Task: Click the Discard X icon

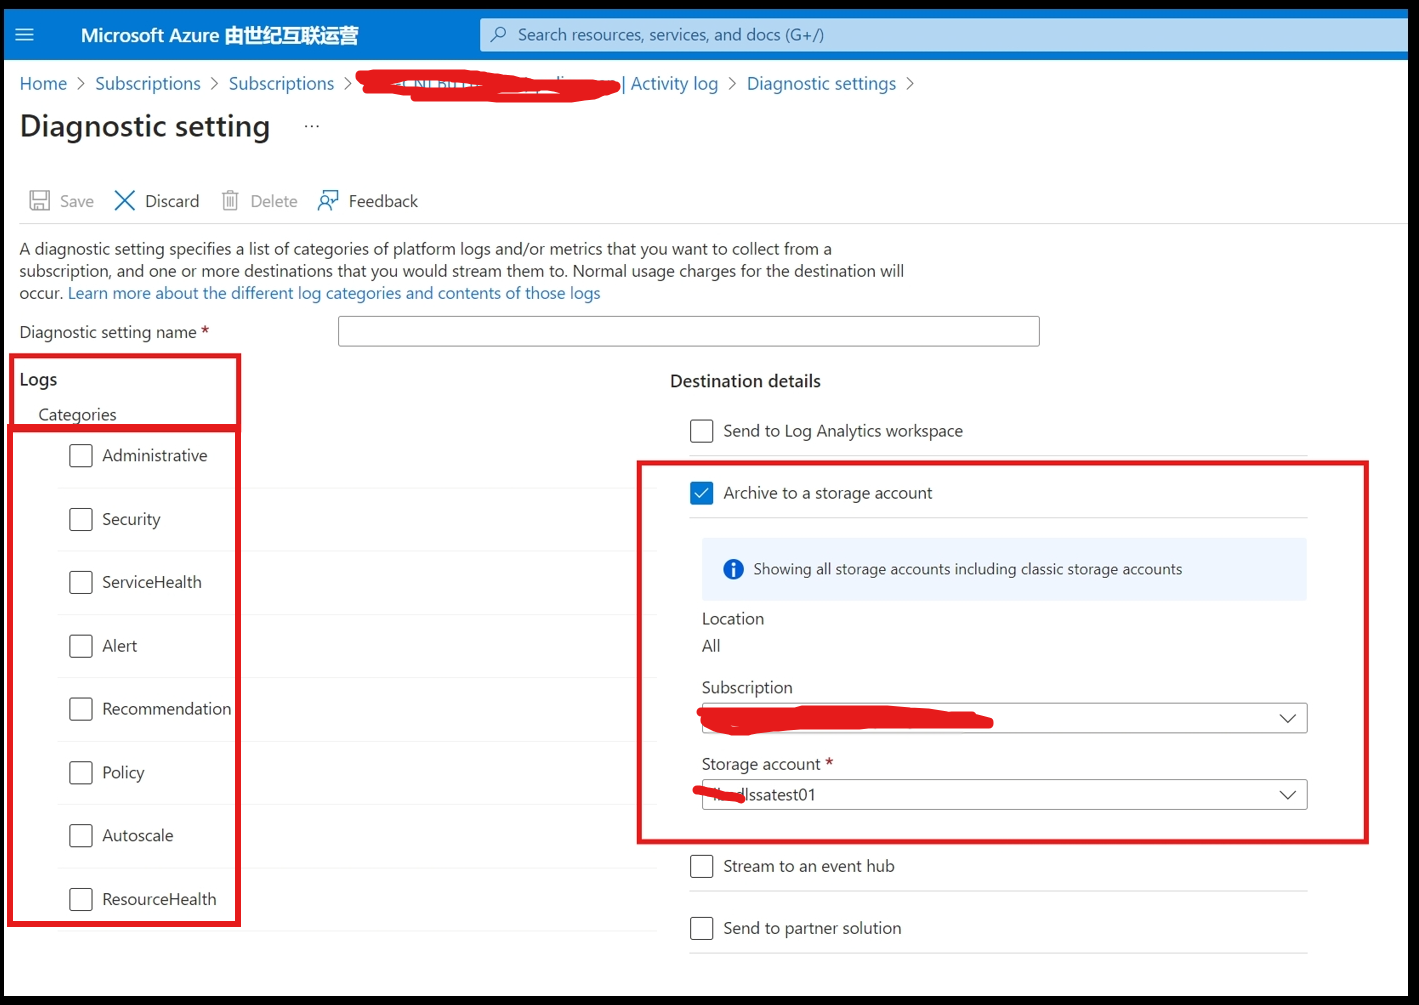Action: (124, 200)
